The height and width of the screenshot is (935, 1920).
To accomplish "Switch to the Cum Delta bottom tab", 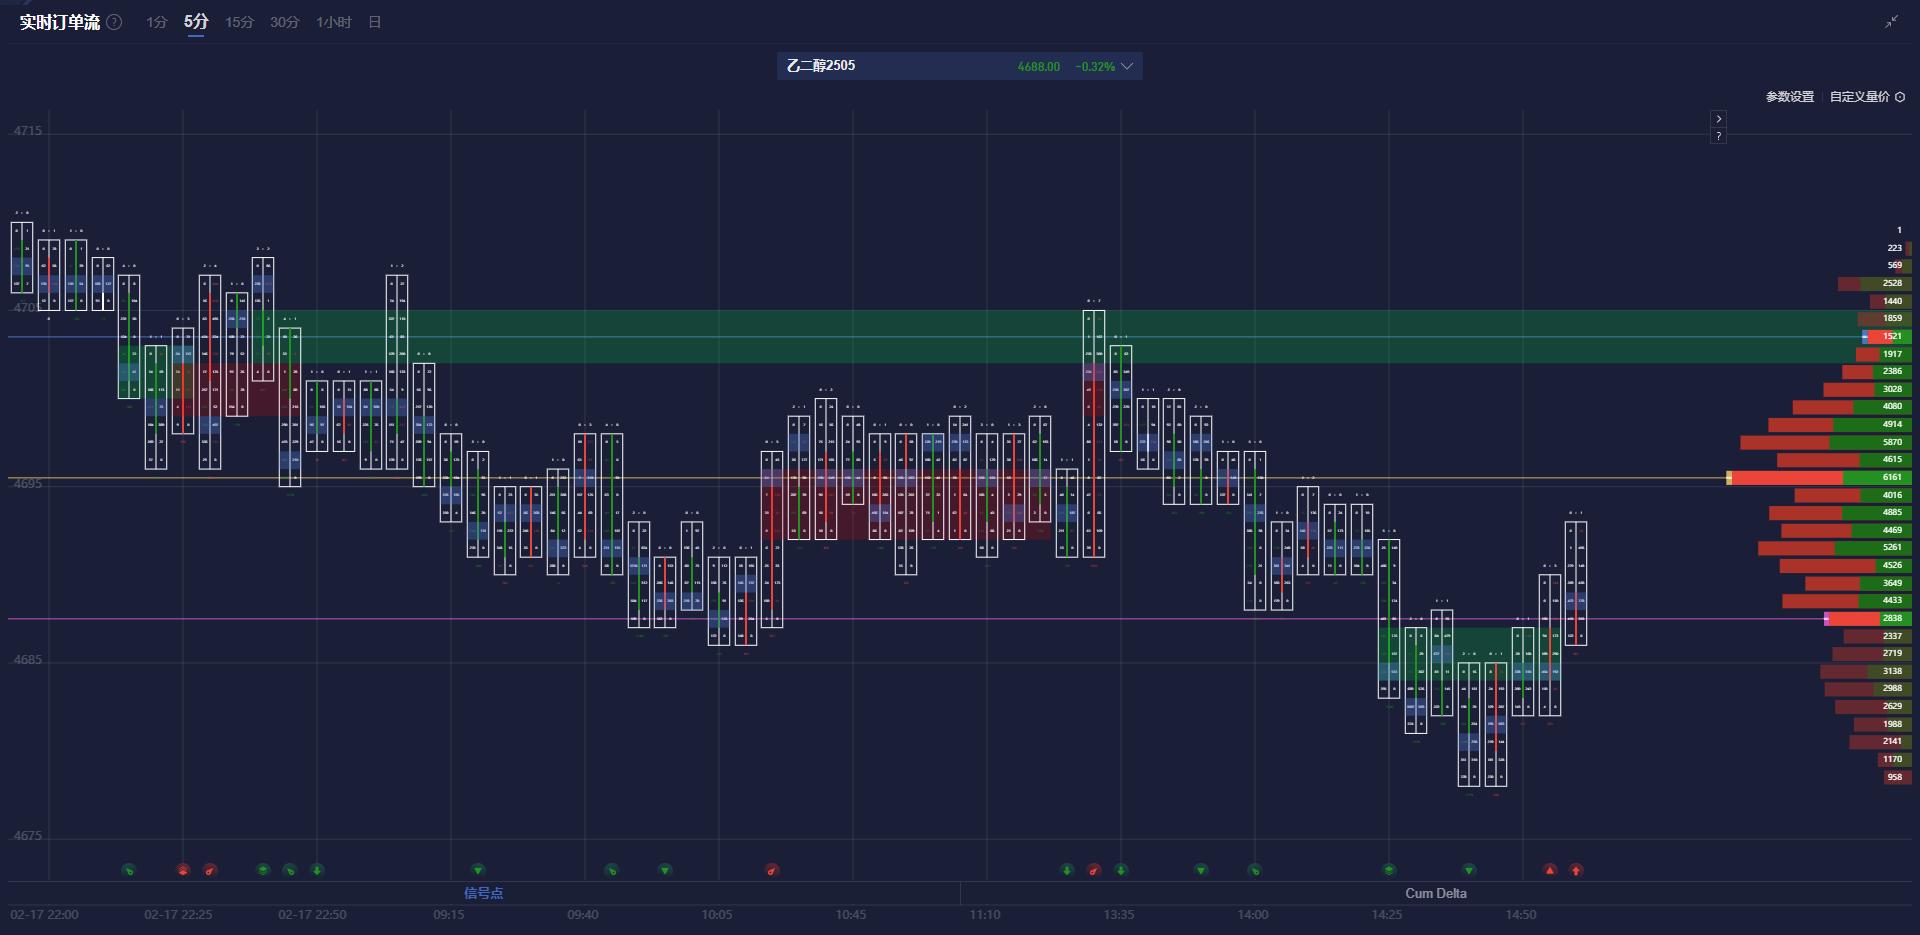I will point(1435,893).
